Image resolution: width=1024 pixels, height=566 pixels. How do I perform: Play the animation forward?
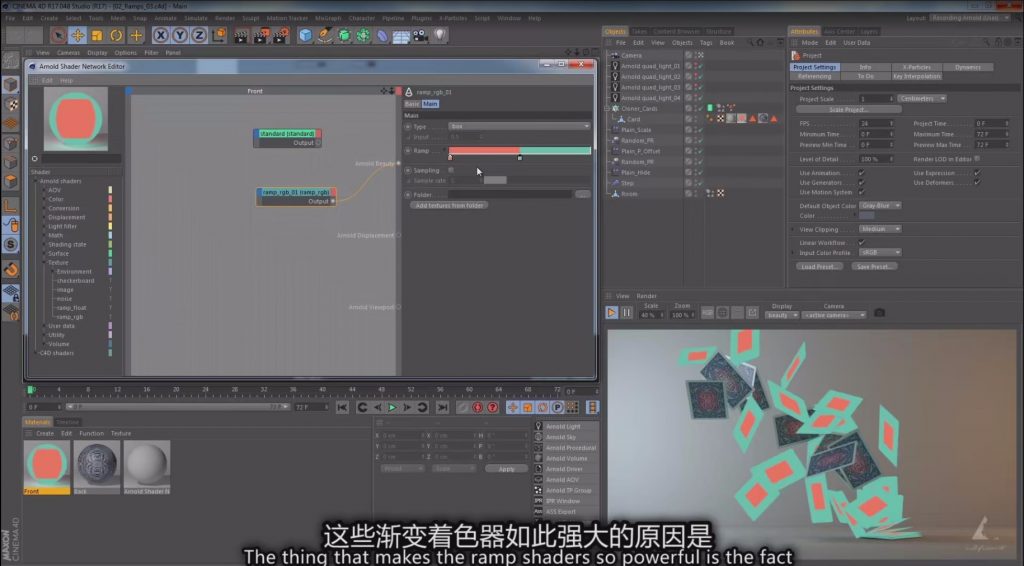pos(392,407)
